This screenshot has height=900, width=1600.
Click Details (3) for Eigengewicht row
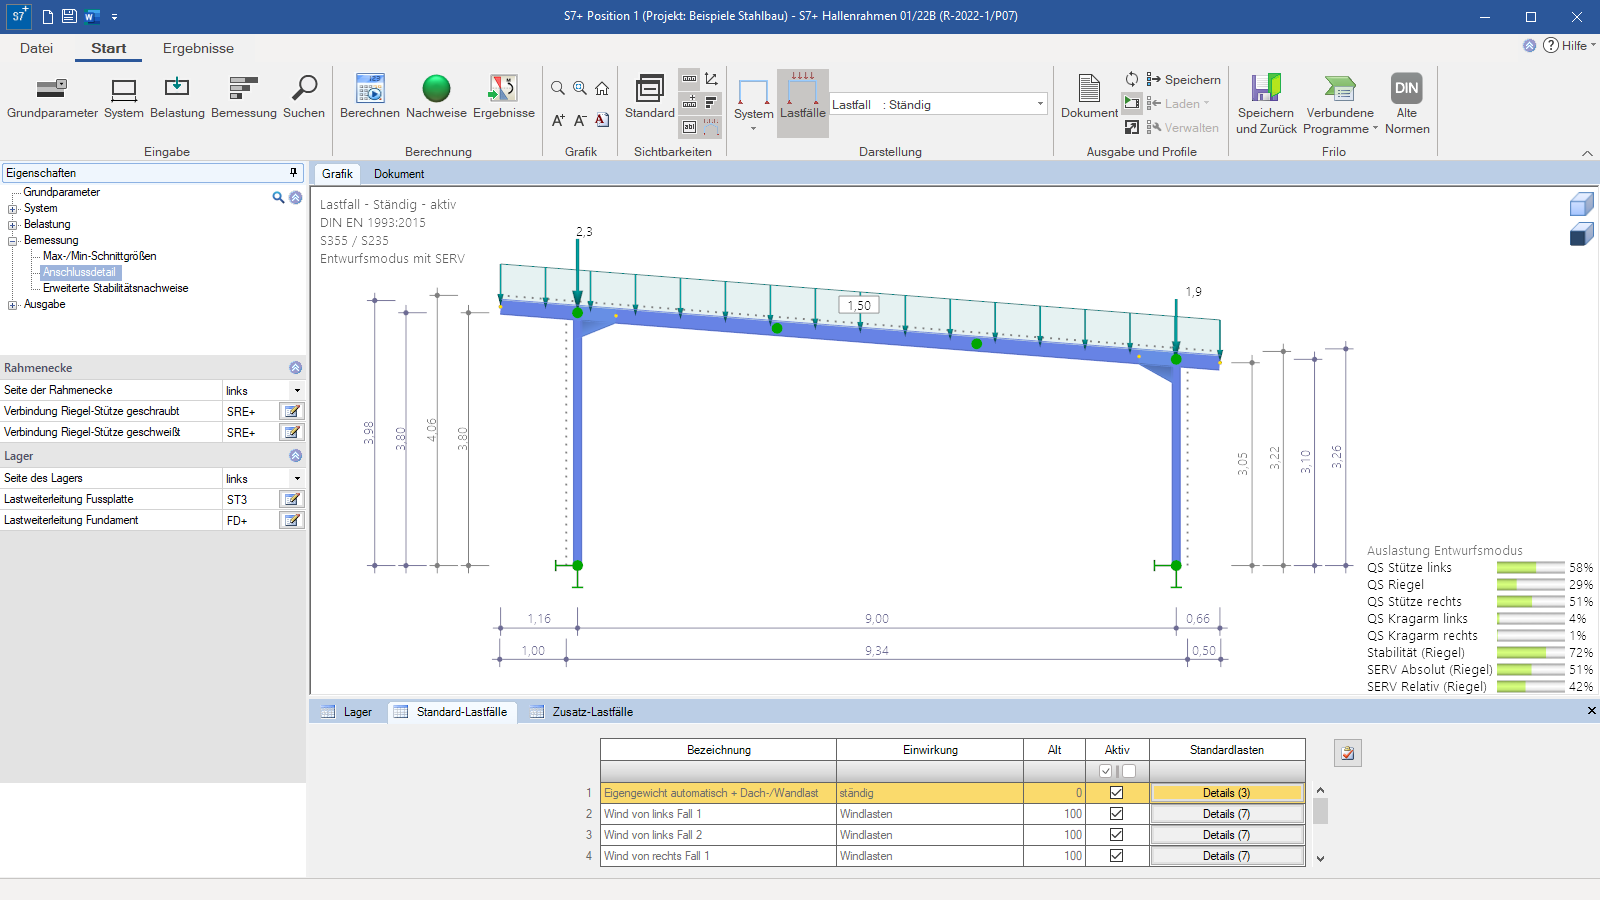[x=1227, y=793]
